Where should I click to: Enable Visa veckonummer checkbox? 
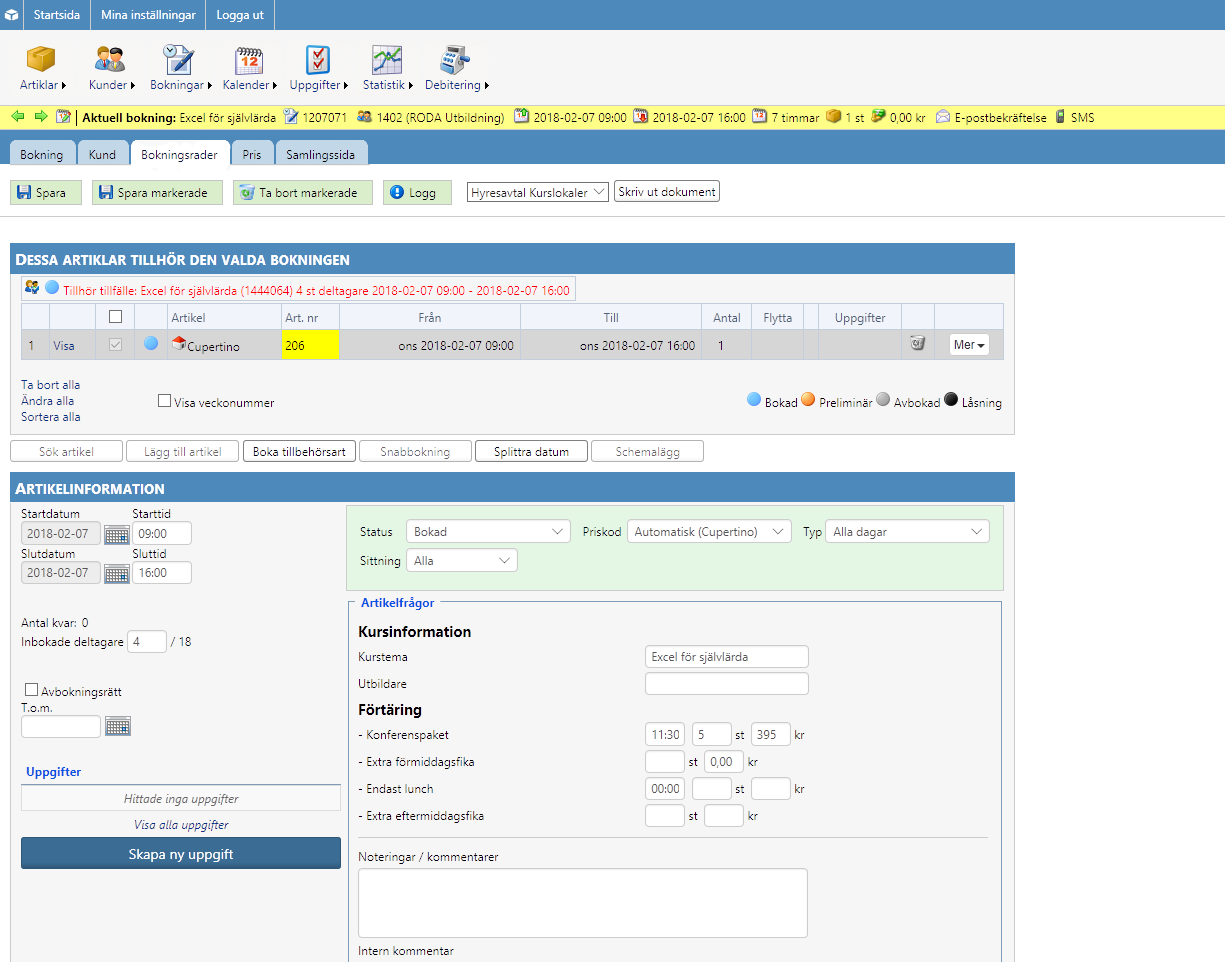[165, 402]
